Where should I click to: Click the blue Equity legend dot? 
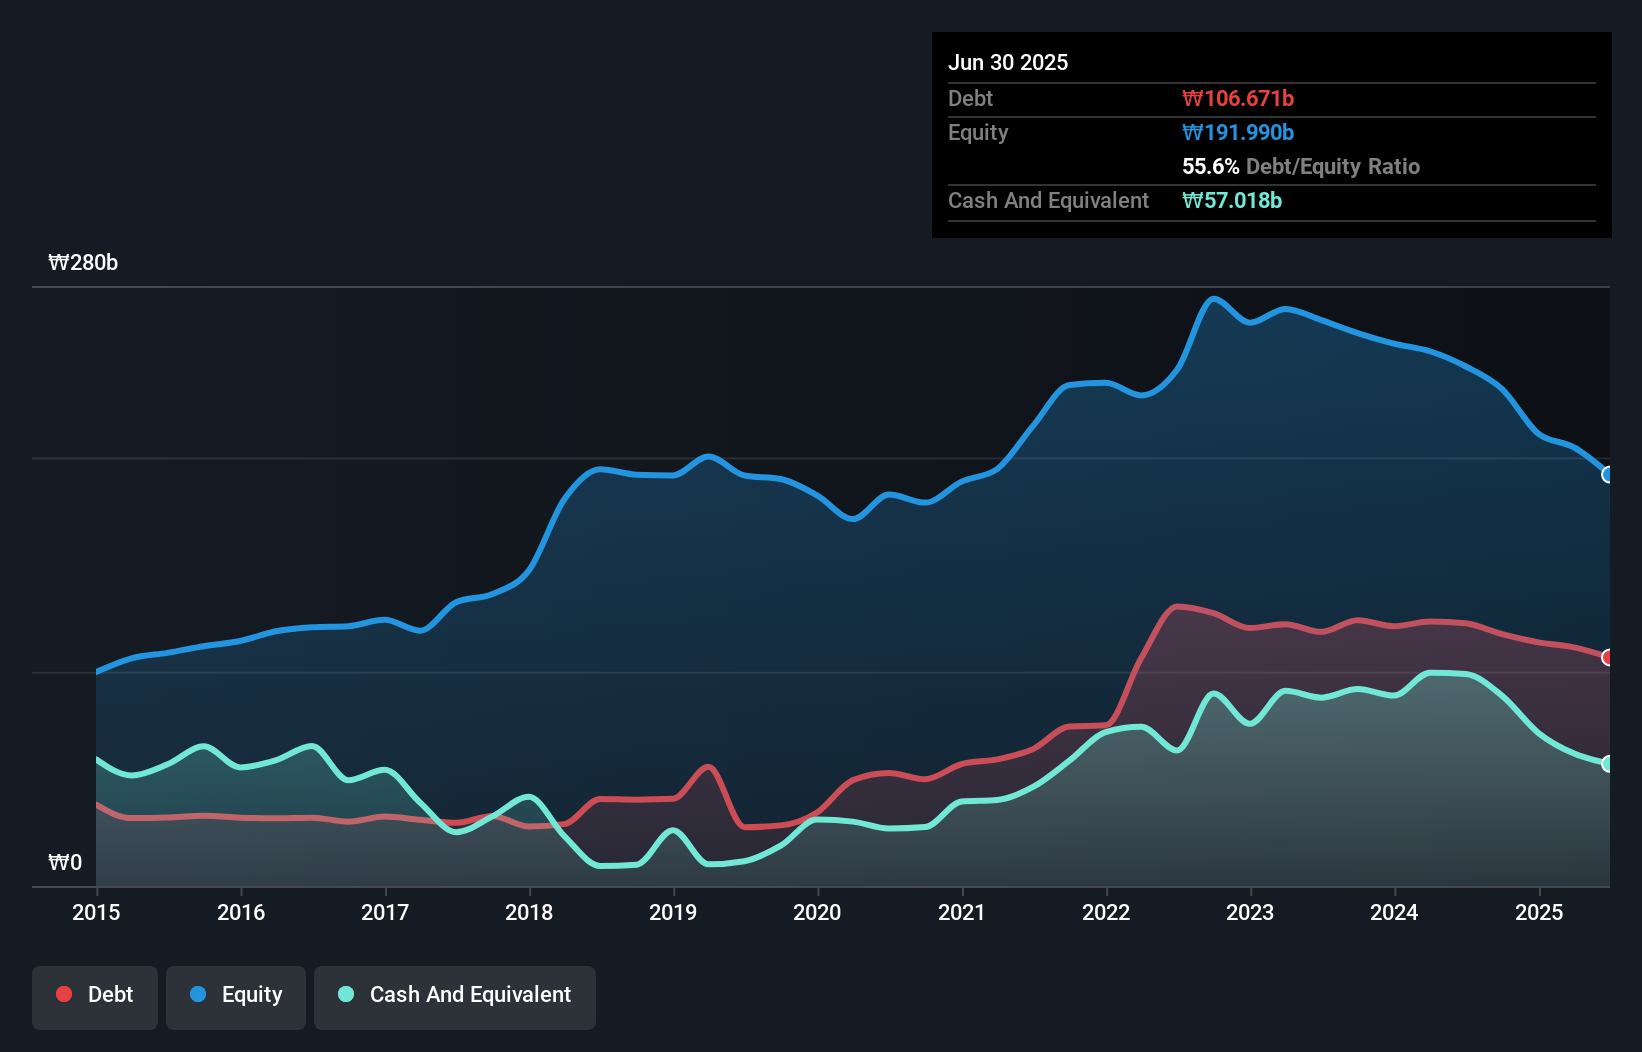199,994
